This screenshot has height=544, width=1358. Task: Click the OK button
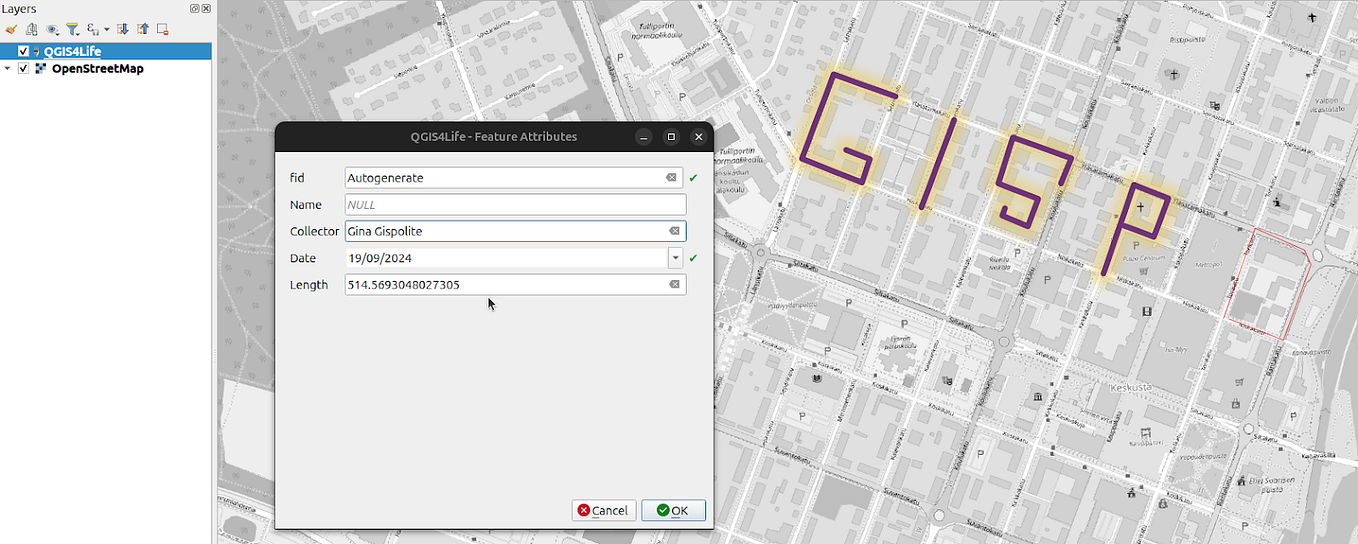673,510
